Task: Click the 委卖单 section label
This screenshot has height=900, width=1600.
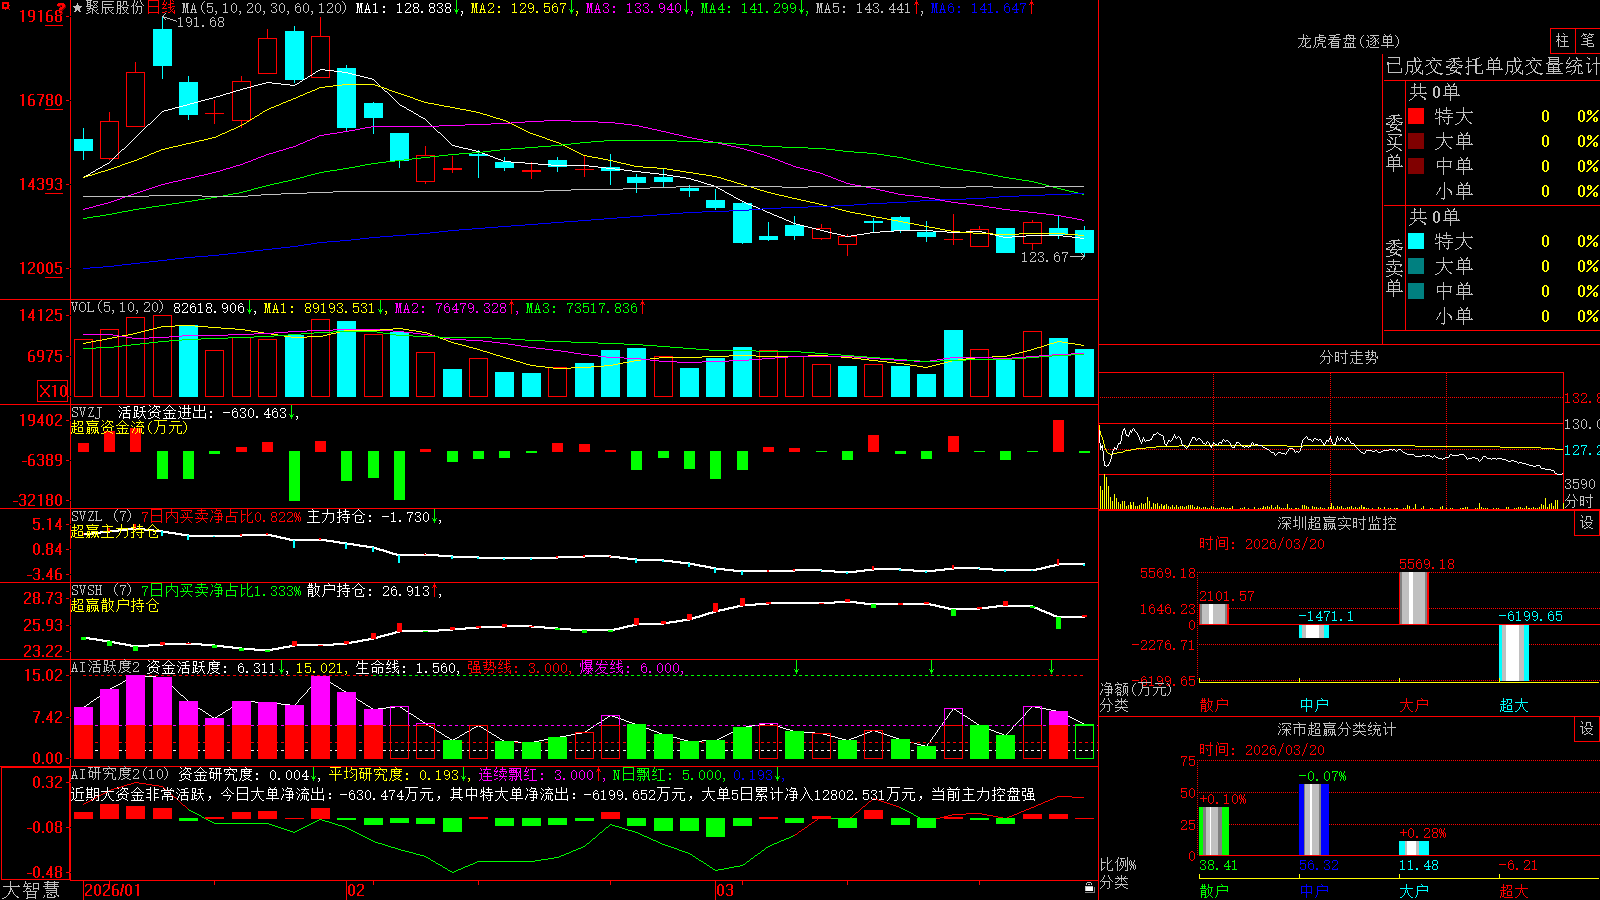Action: click(1394, 267)
